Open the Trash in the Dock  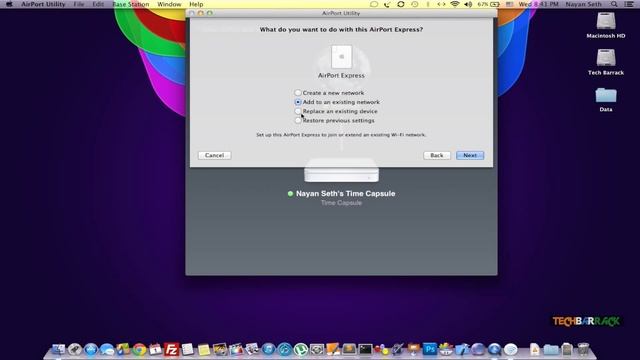[x=583, y=349]
